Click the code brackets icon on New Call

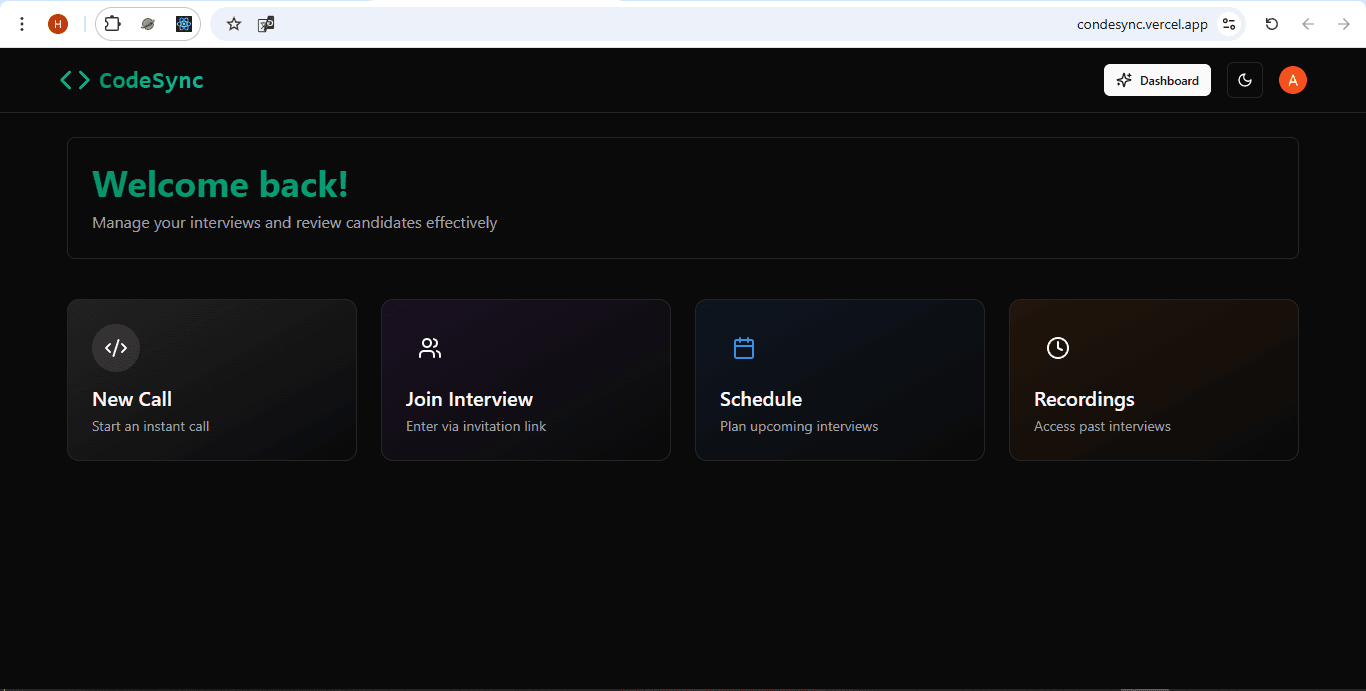116,348
